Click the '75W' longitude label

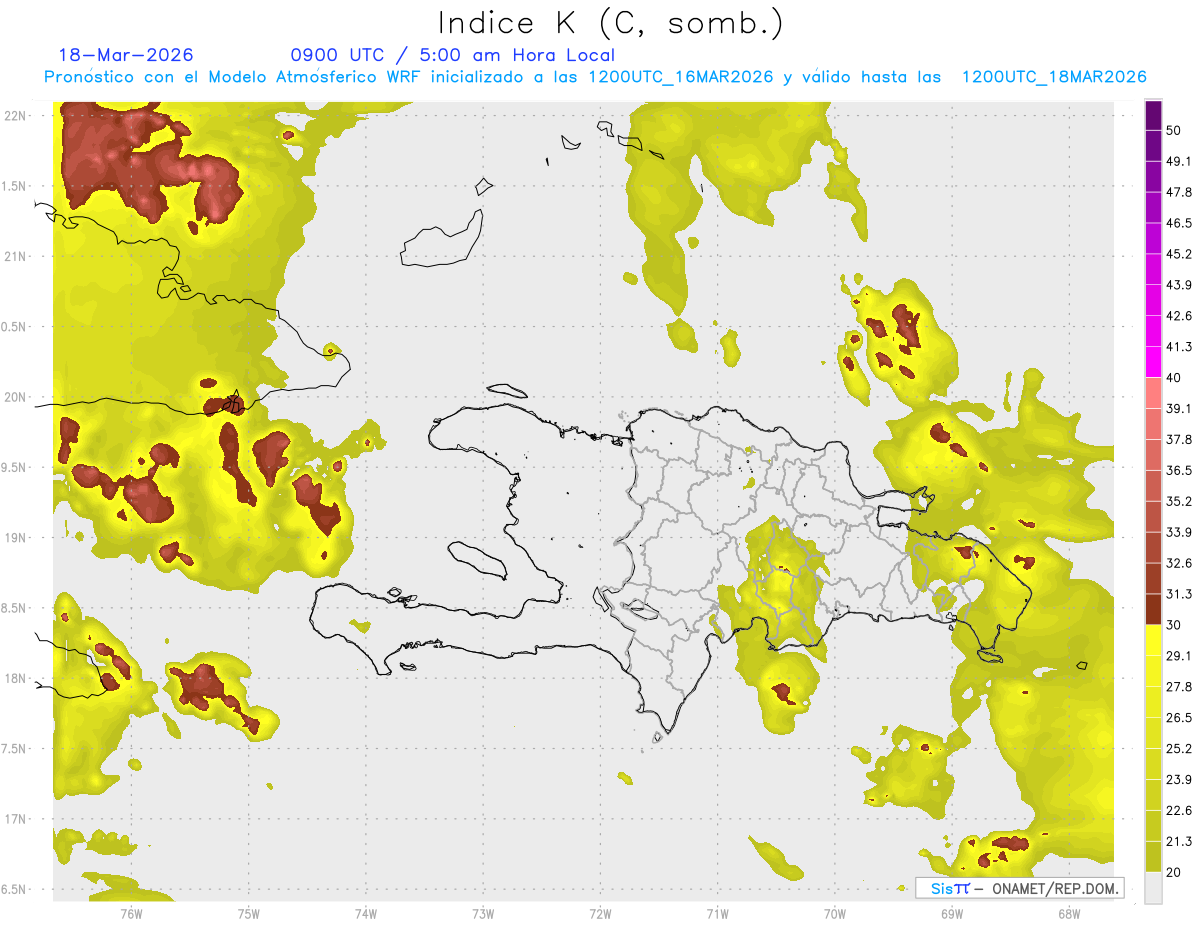pos(249,913)
